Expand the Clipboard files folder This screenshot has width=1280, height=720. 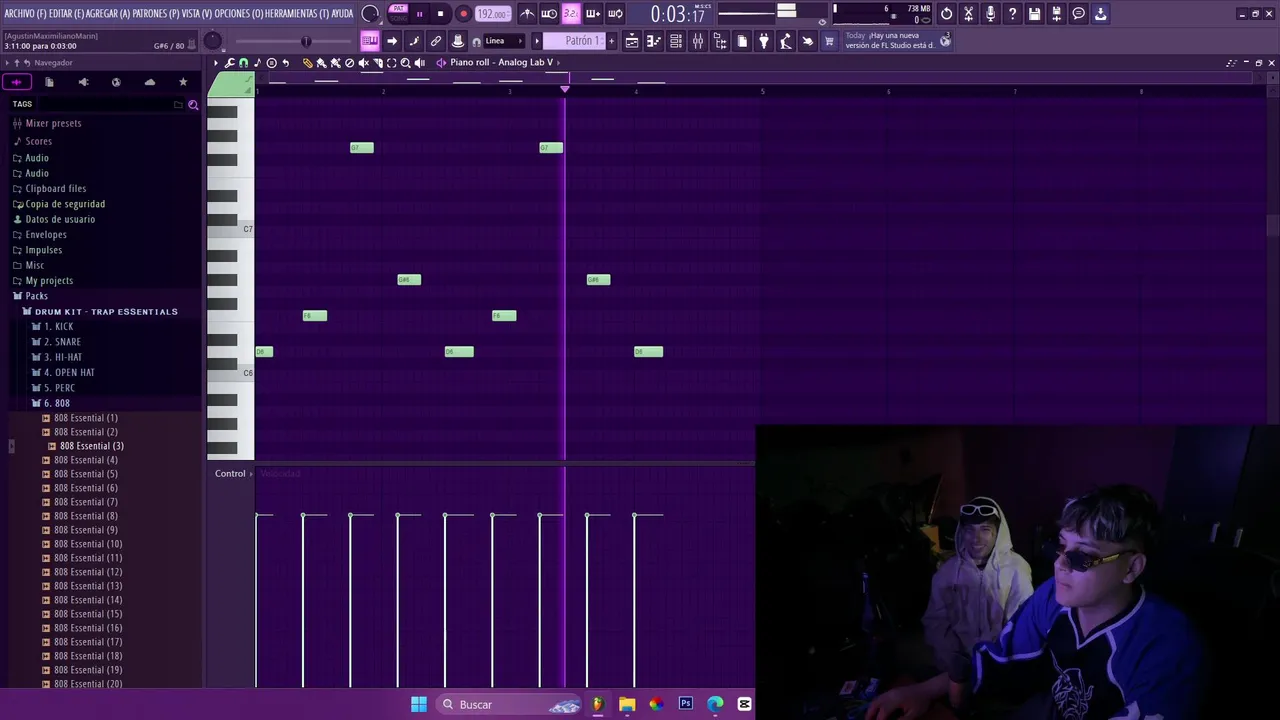[x=55, y=188]
